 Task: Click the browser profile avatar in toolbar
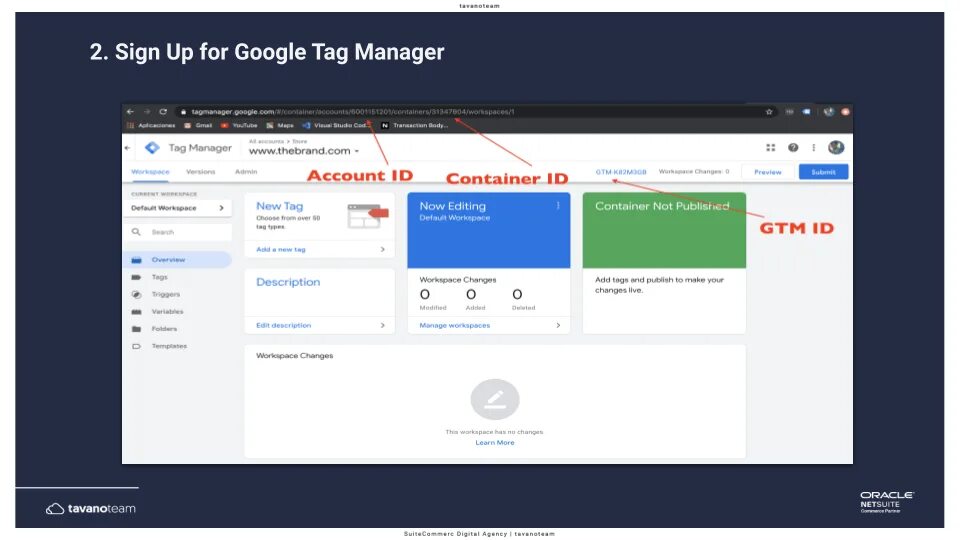tap(828, 111)
